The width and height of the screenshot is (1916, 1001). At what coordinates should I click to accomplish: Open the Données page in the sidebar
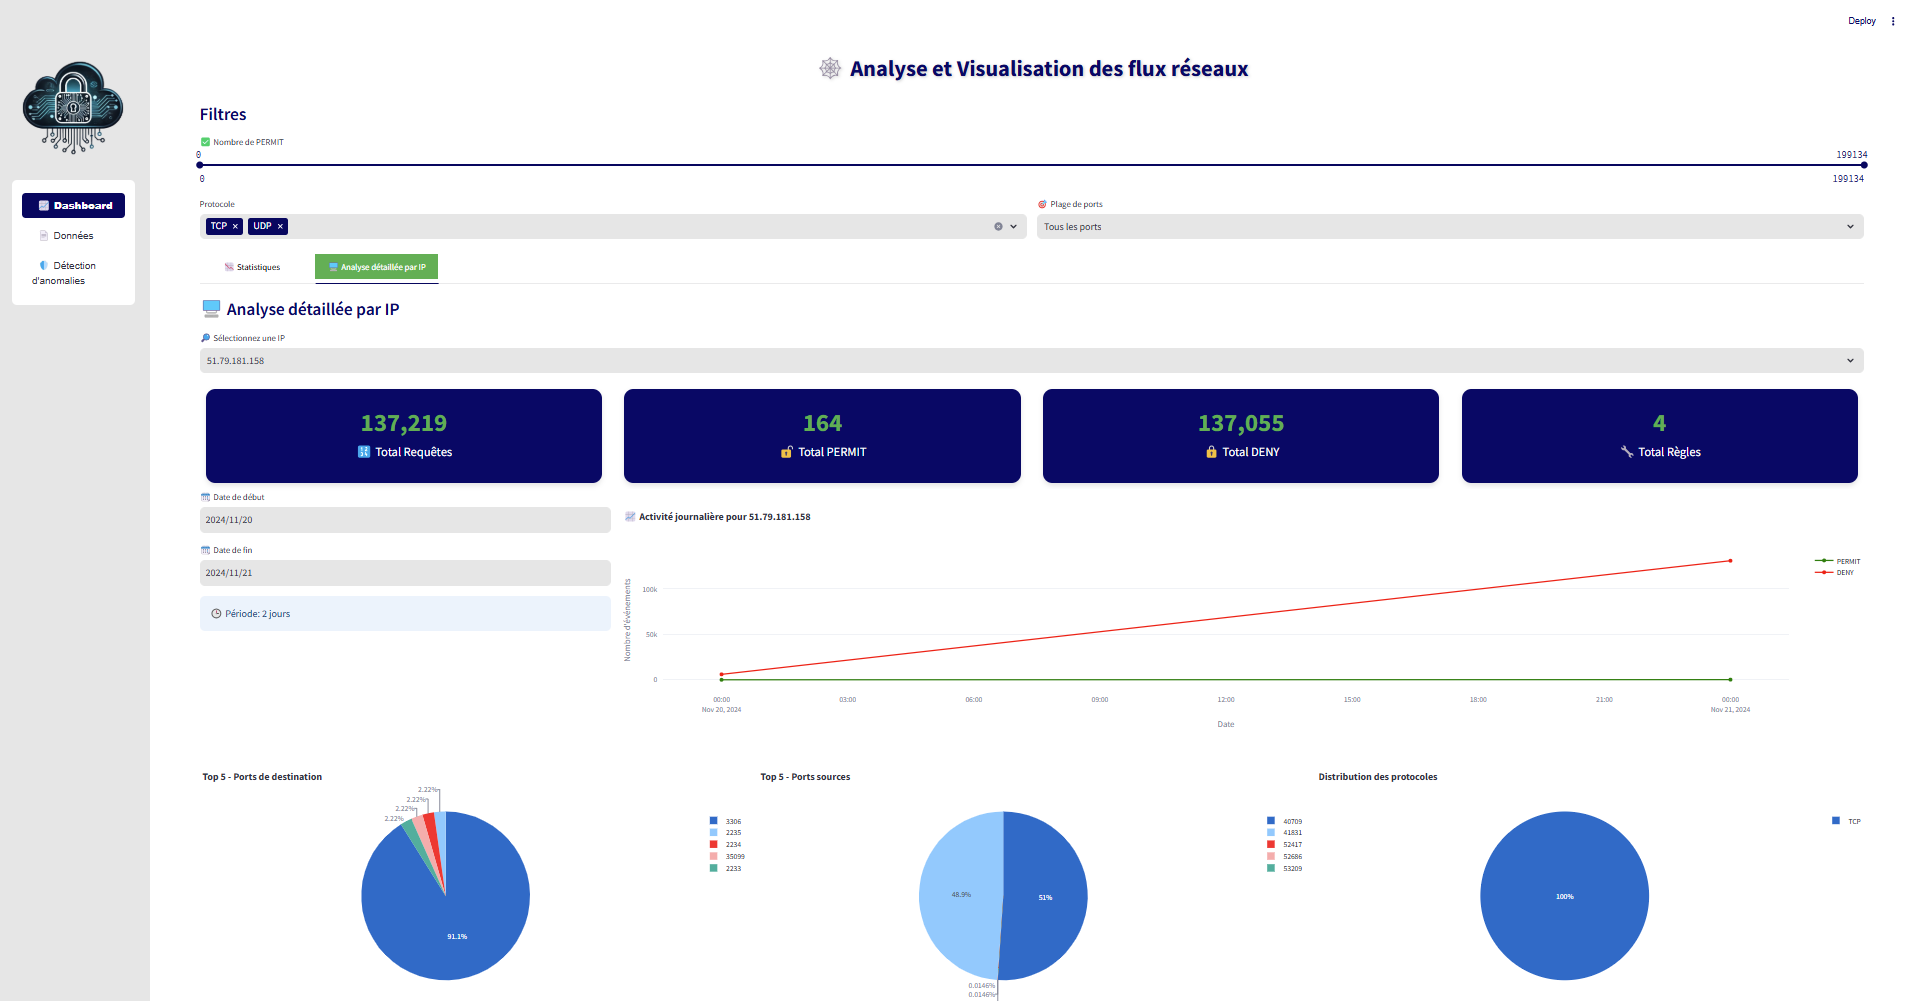[x=73, y=236]
